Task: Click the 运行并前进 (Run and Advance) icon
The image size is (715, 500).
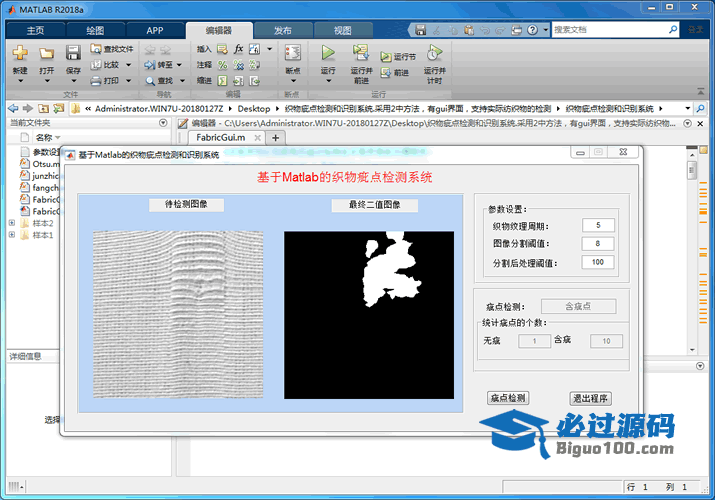Action: [x=361, y=54]
